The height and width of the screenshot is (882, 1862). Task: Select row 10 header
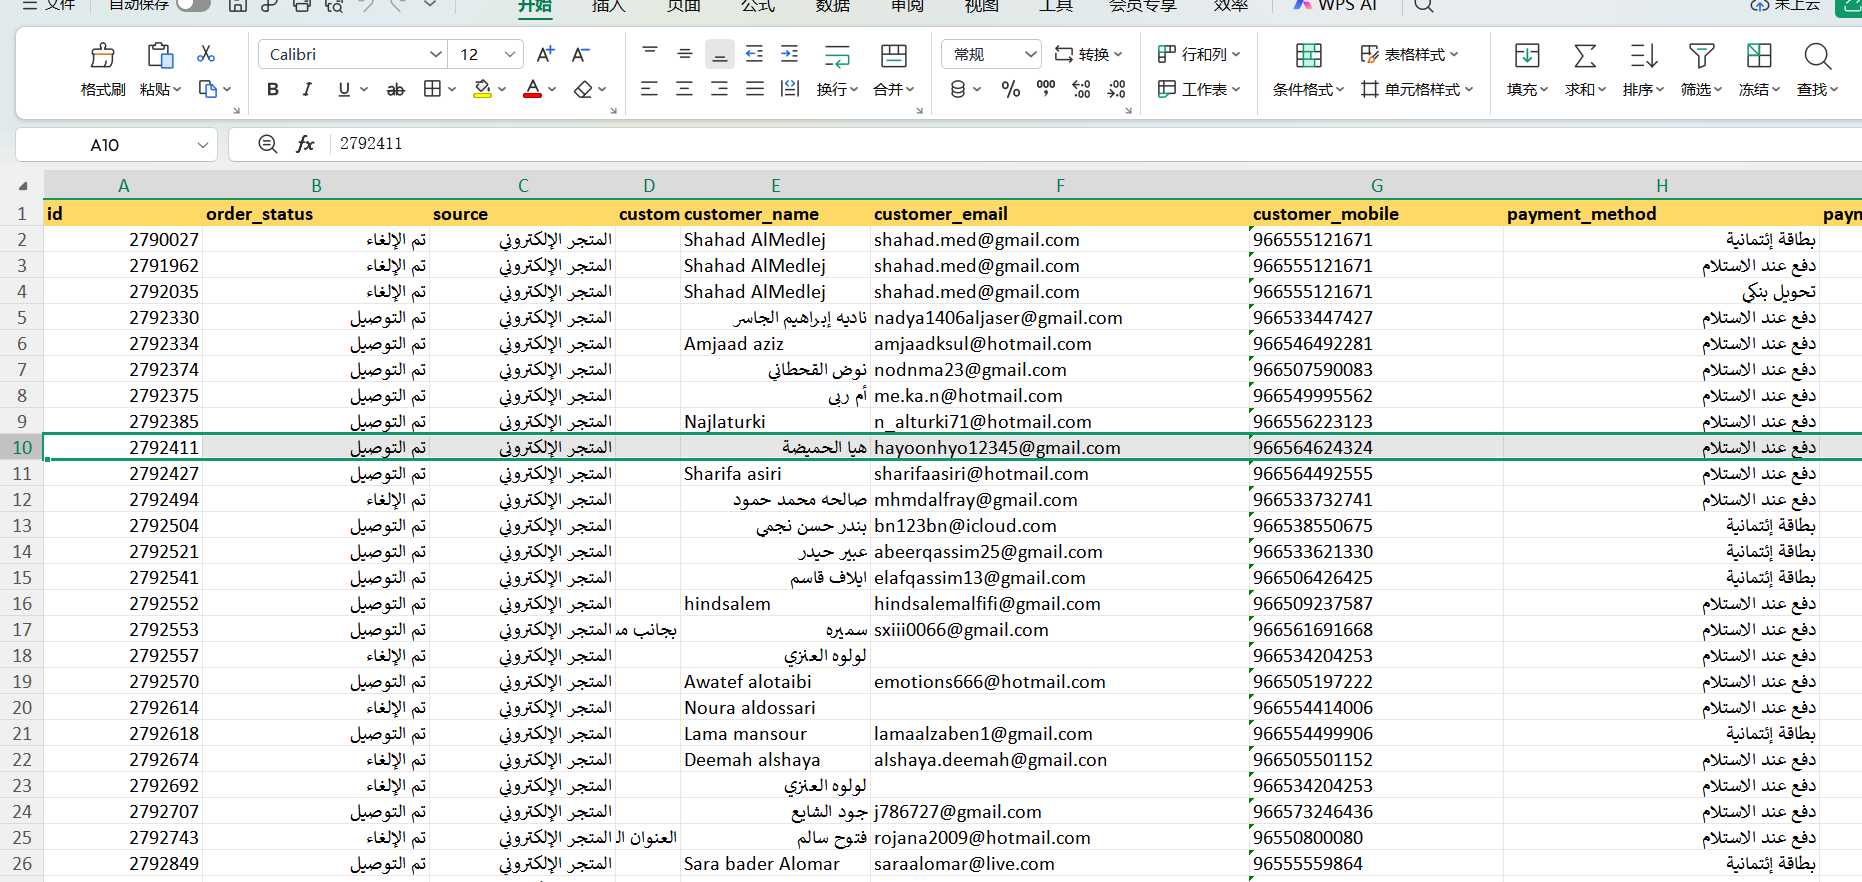(x=22, y=447)
